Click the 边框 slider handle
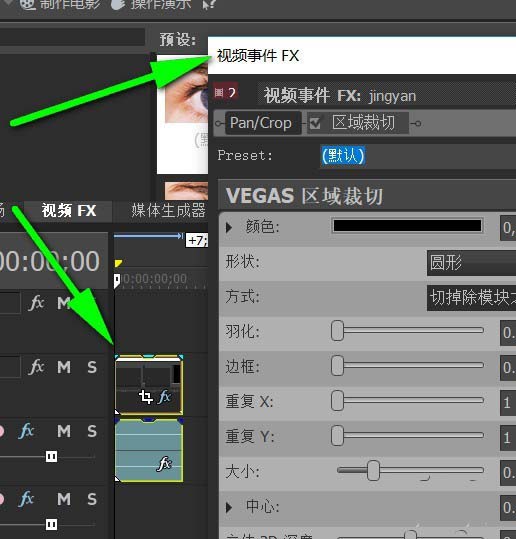This screenshot has width=516, height=539. [337, 365]
